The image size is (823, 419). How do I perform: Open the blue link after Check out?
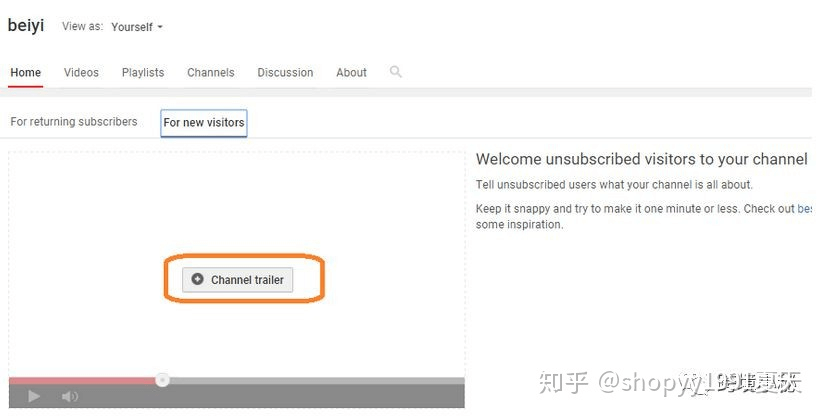click(804, 209)
